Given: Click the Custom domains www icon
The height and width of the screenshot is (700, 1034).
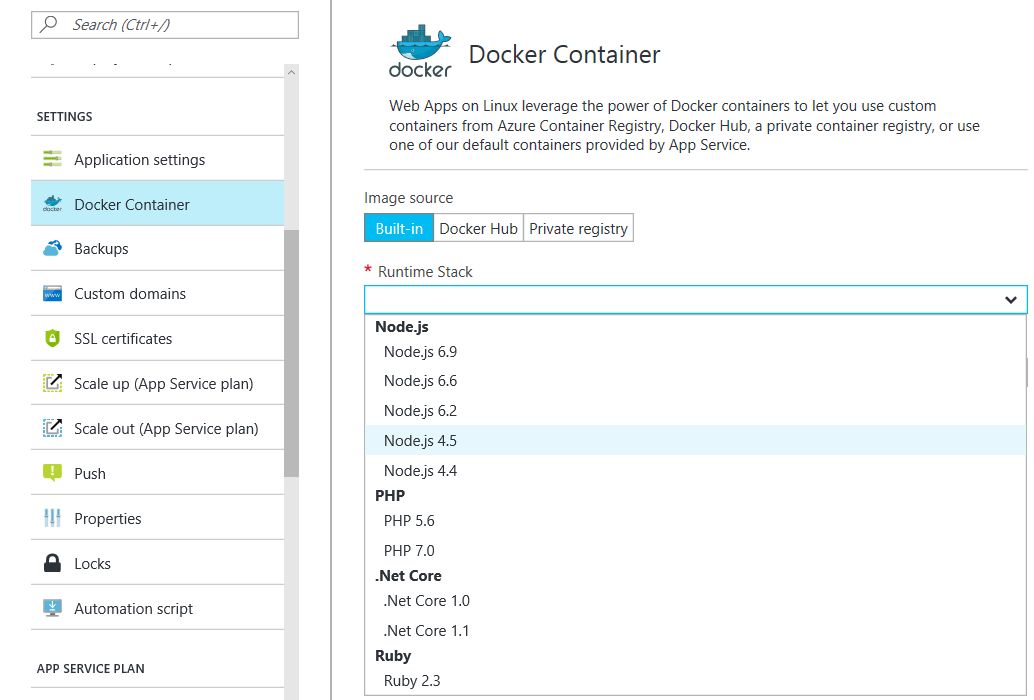Looking at the screenshot, I should (52, 293).
